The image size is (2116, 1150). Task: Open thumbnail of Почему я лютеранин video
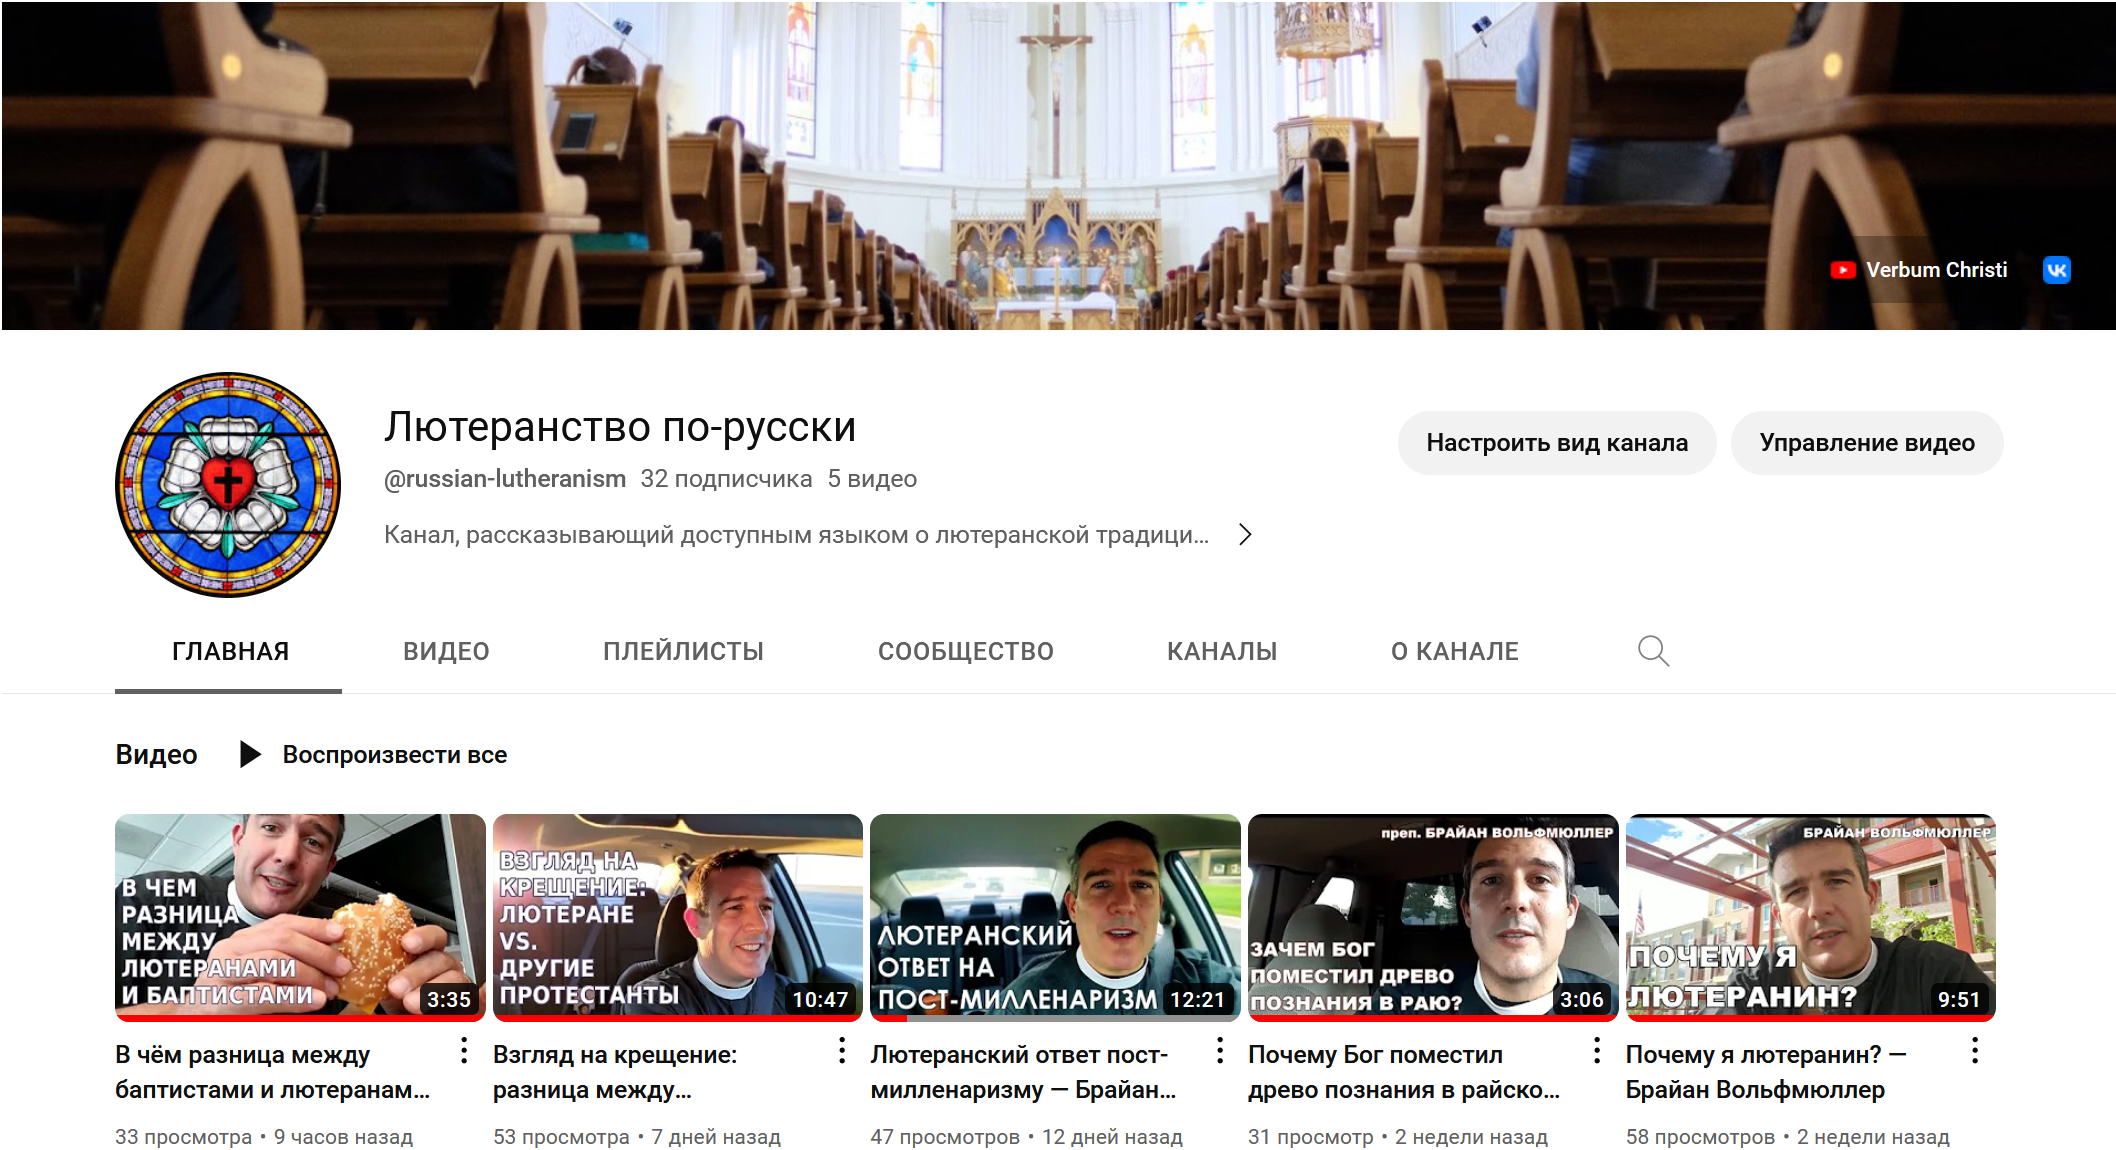(x=1810, y=917)
